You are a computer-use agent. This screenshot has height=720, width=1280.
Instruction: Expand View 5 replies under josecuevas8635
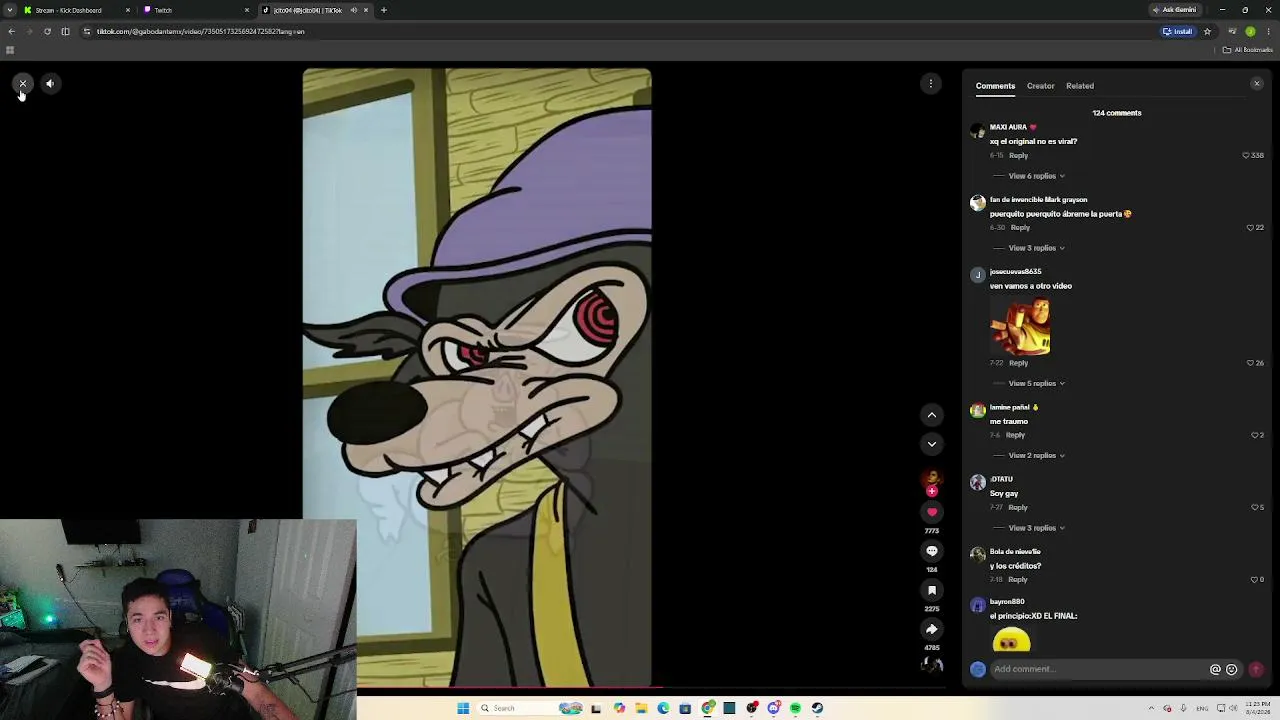click(1036, 384)
